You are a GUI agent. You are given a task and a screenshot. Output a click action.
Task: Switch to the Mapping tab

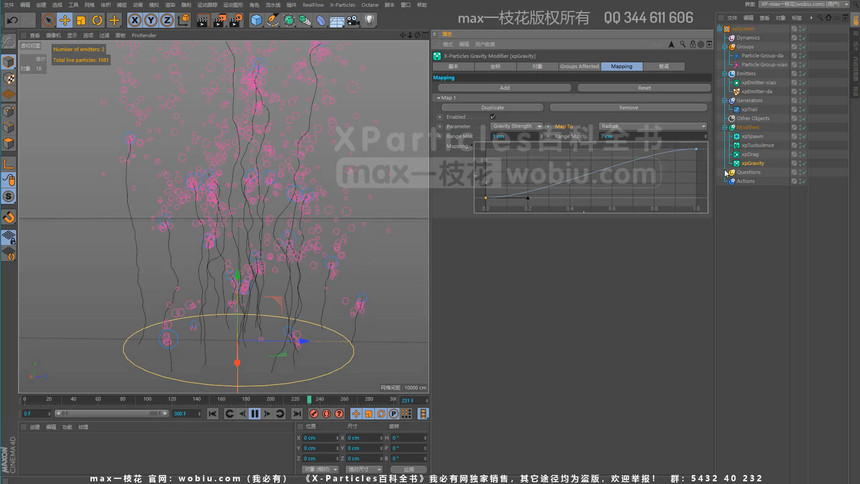point(621,66)
